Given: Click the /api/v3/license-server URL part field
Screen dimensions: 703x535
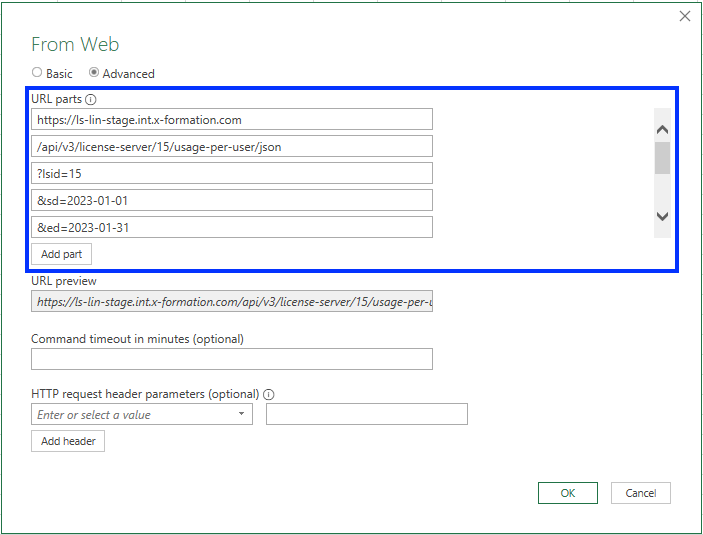Looking at the screenshot, I should point(232,146).
